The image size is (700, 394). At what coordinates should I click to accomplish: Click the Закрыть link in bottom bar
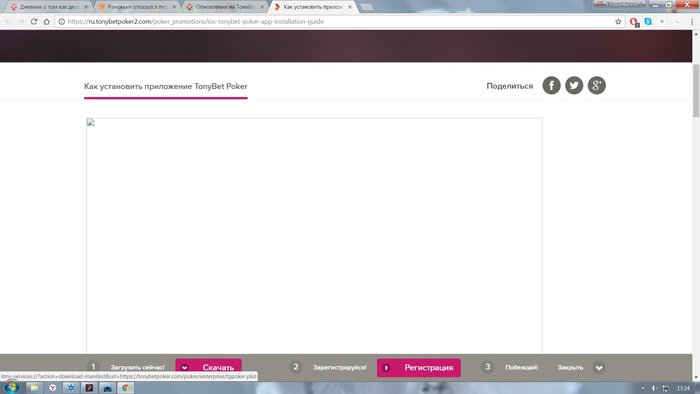570,368
